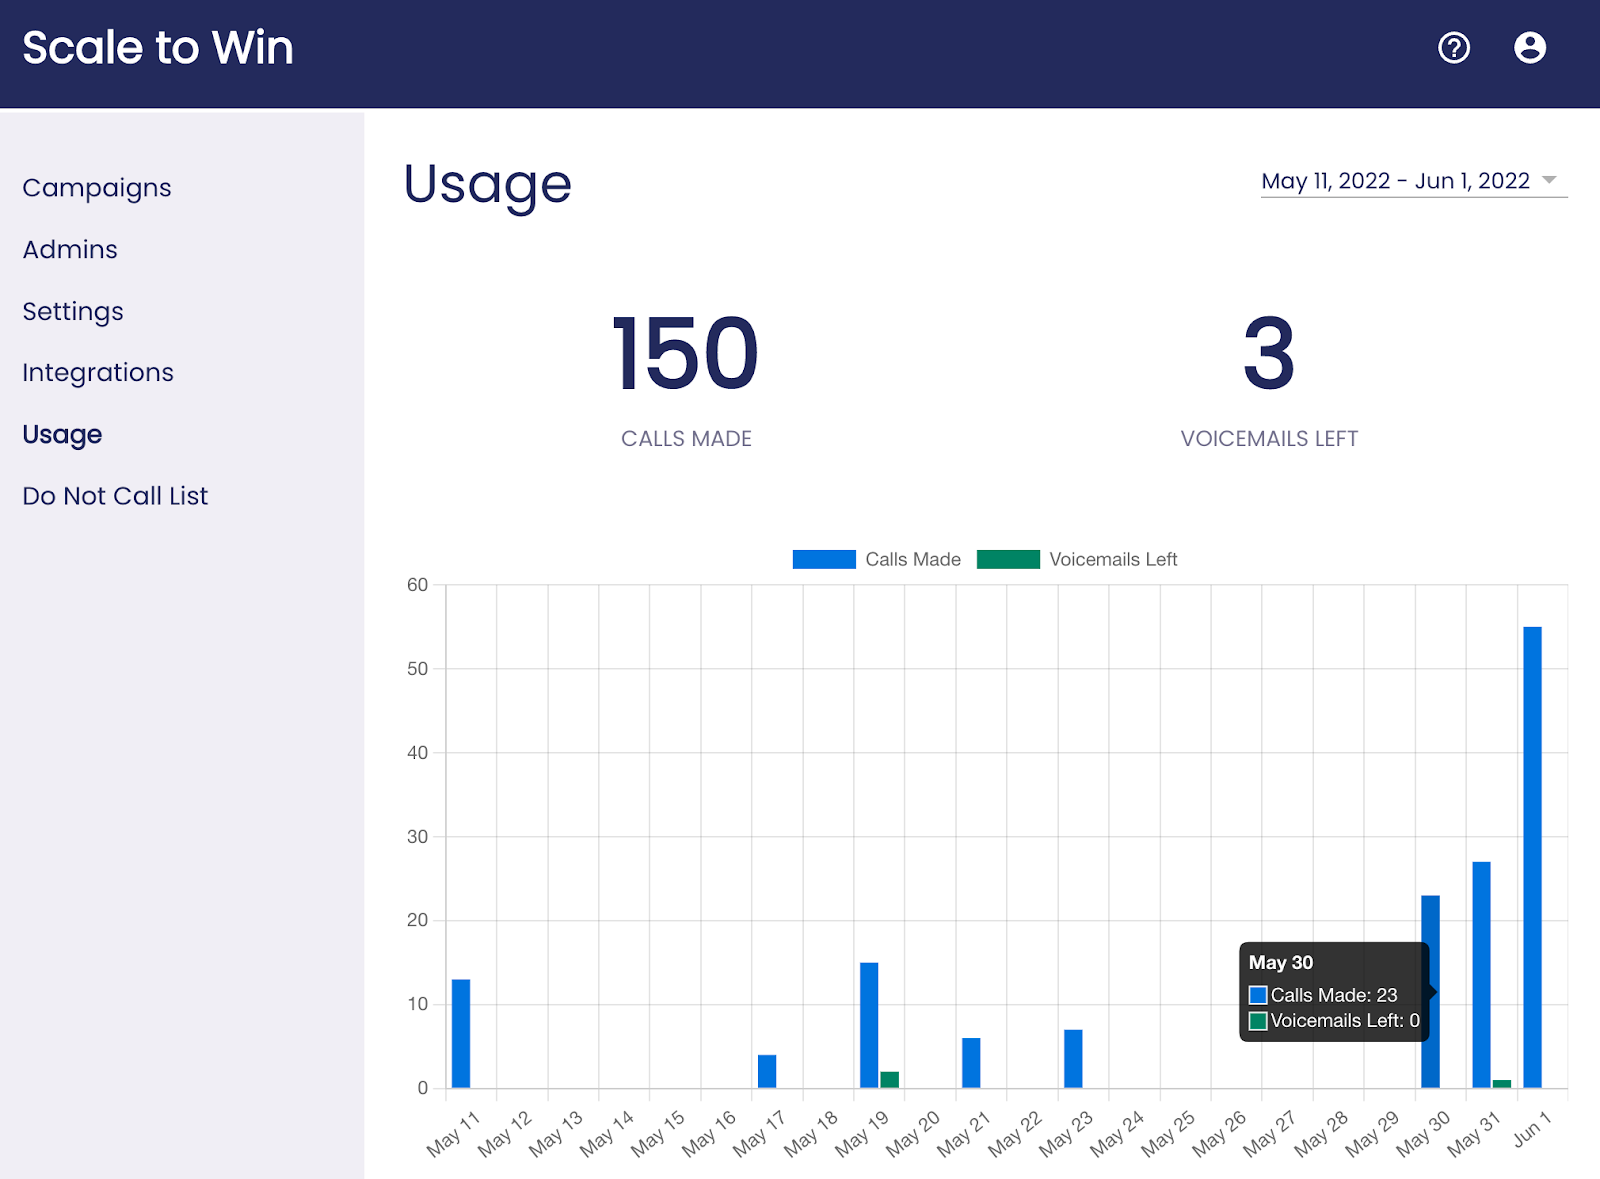Toggle the Voicemails Left legend swatch
Screen dimensions: 1600x1179
click(x=1008, y=559)
